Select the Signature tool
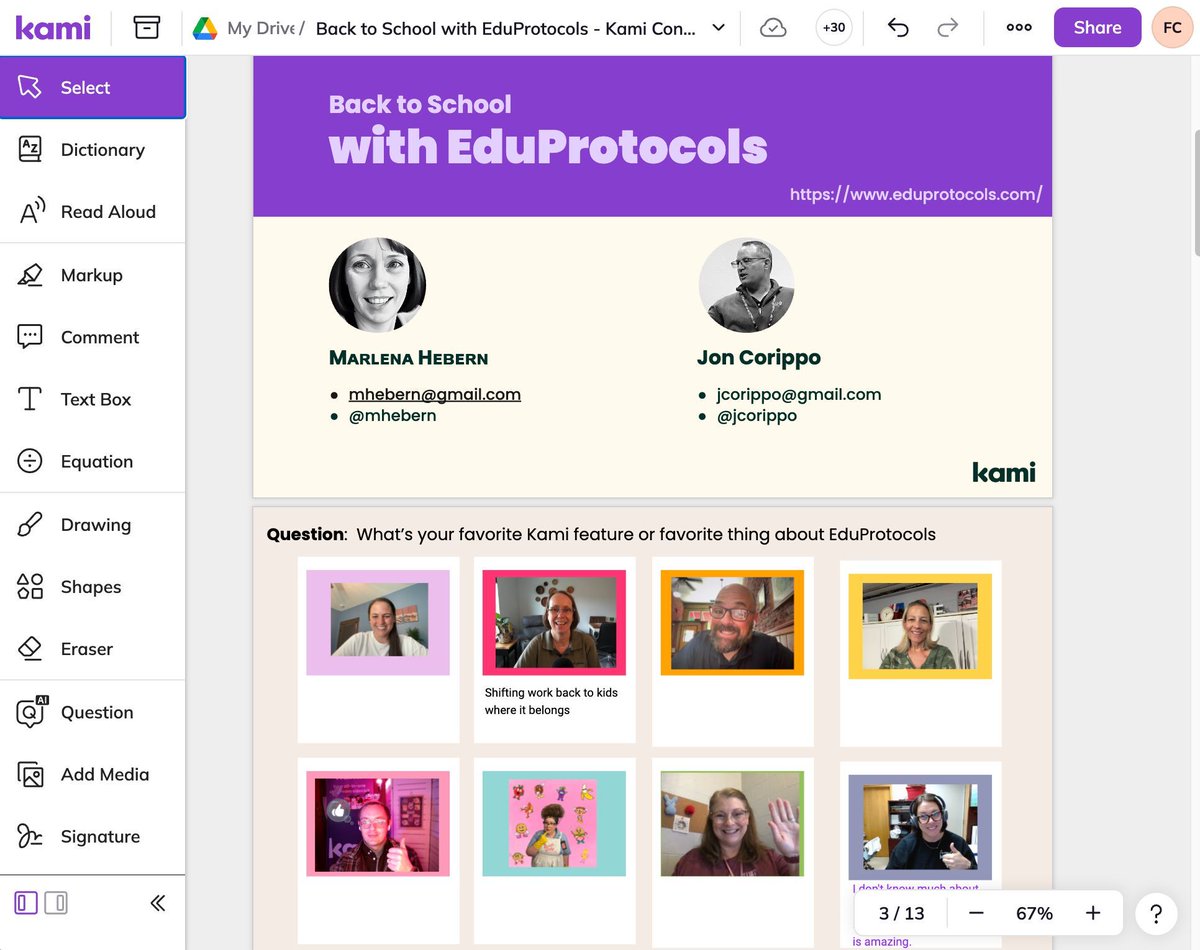This screenshot has width=1200, height=950. [92, 836]
